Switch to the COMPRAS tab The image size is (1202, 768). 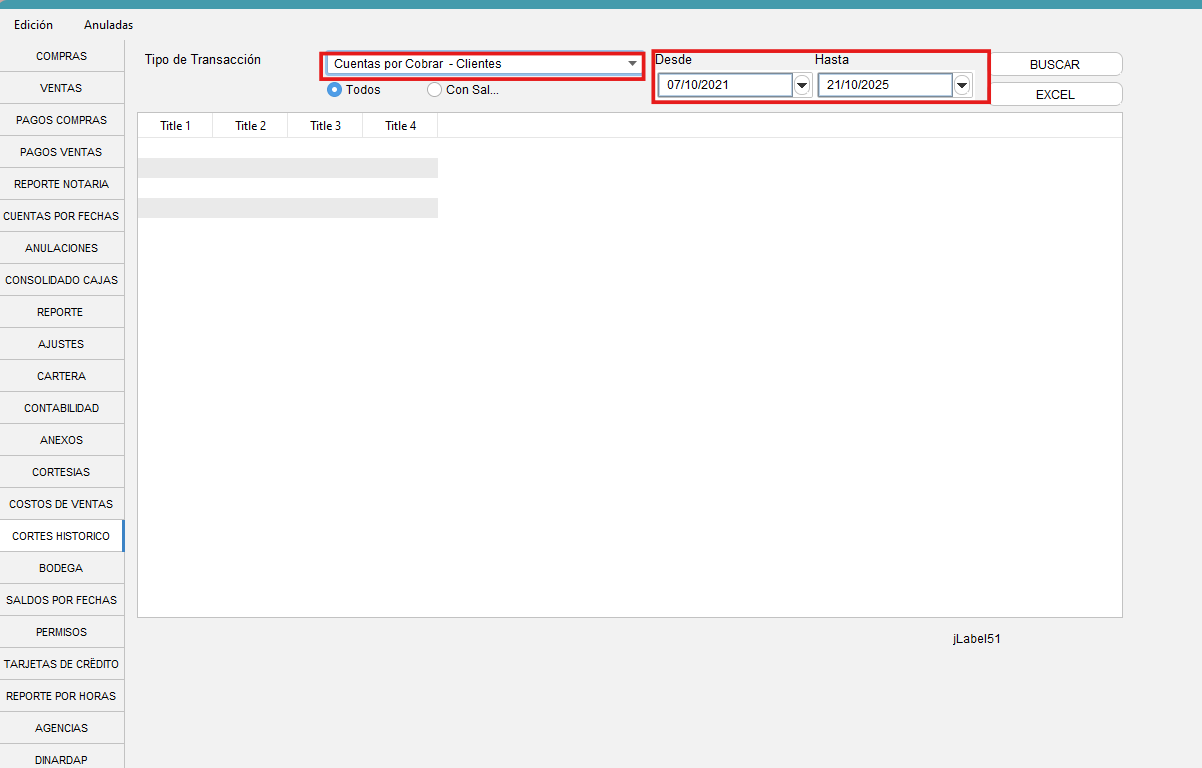61,56
